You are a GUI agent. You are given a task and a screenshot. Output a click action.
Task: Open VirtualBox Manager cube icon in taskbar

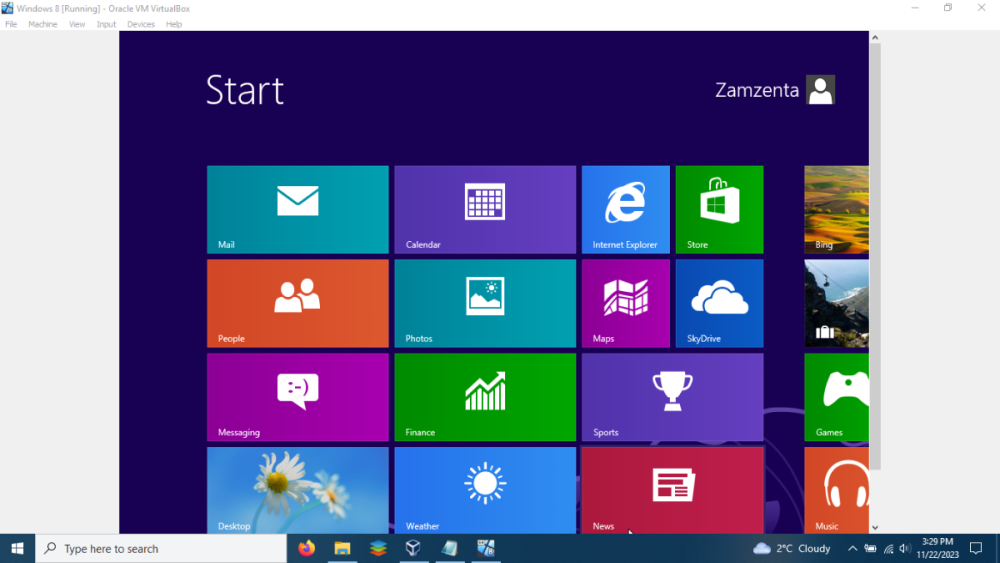413,548
